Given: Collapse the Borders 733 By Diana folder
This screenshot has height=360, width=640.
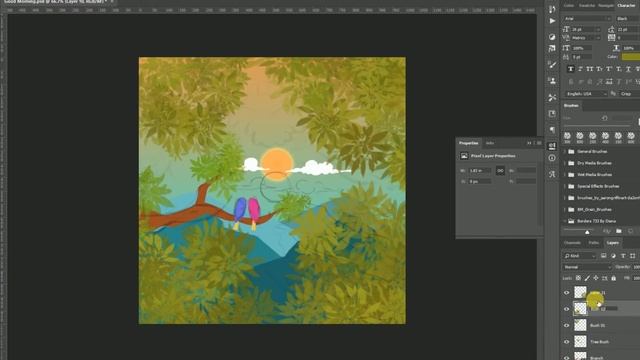Looking at the screenshot, I should tap(565, 221).
